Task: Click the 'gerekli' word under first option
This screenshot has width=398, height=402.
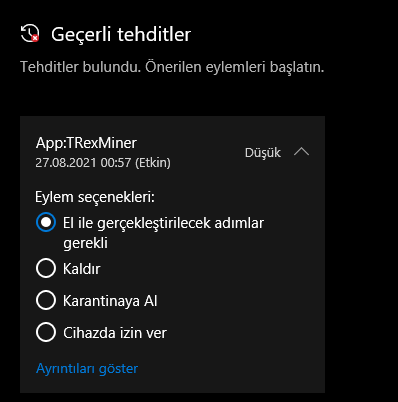Action: pyautogui.click(x=85, y=243)
